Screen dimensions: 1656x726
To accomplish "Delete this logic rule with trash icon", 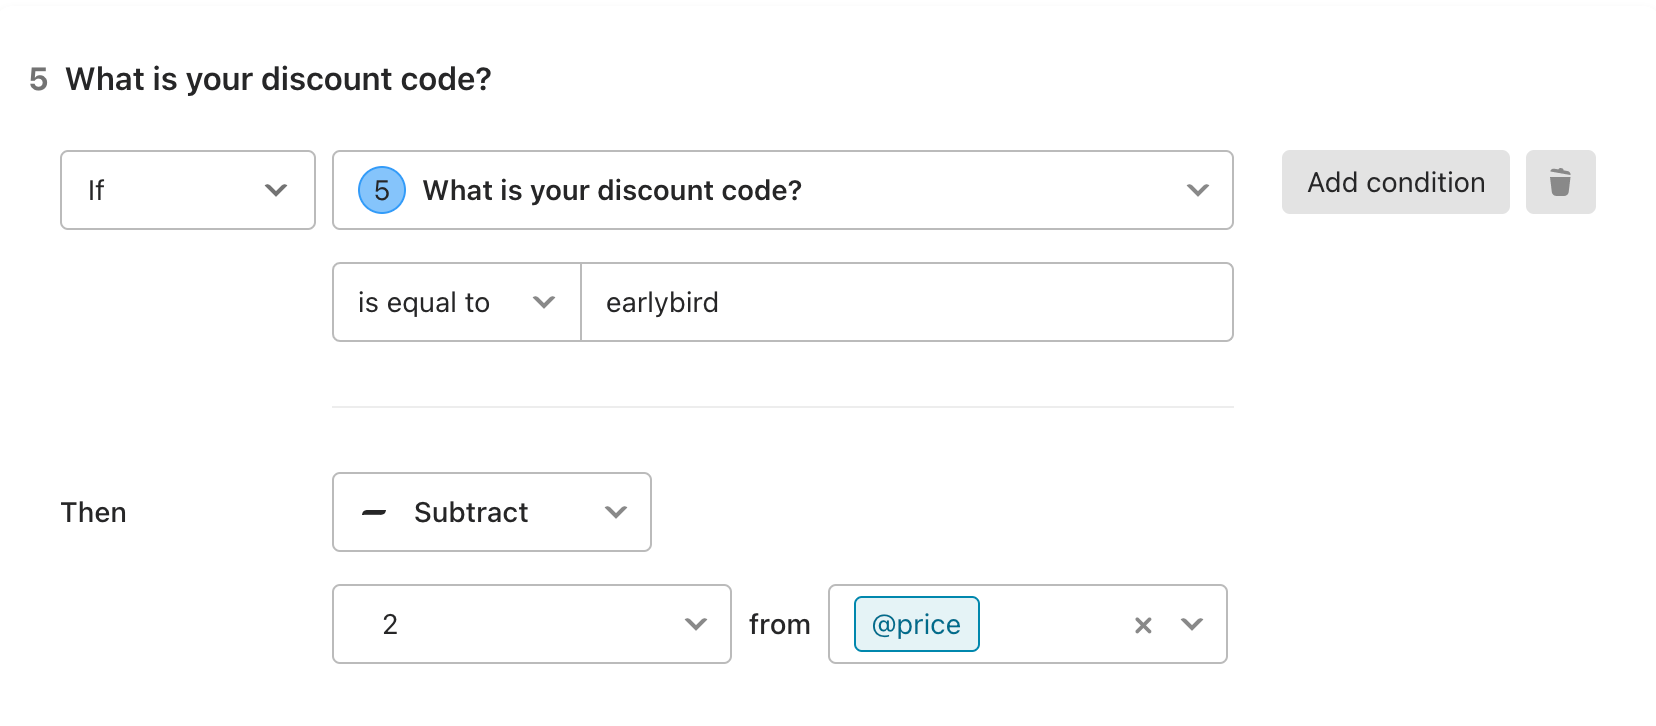I will (1560, 182).
